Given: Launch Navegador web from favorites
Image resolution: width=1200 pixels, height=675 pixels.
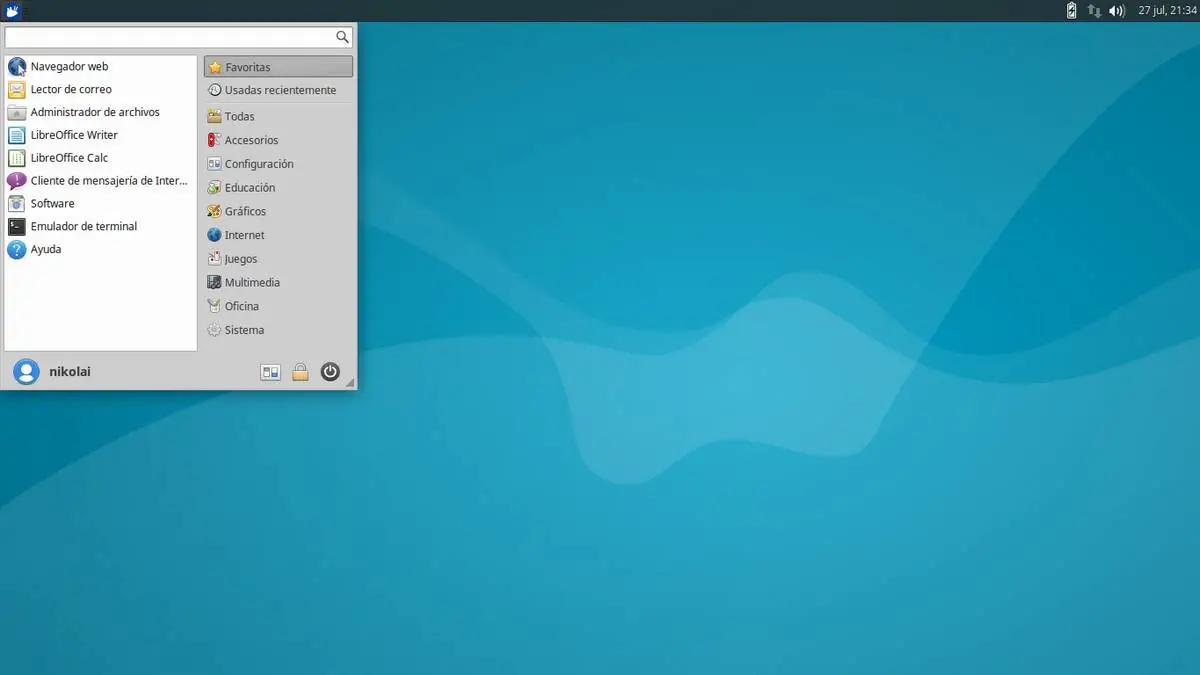Looking at the screenshot, I should pos(100,67).
